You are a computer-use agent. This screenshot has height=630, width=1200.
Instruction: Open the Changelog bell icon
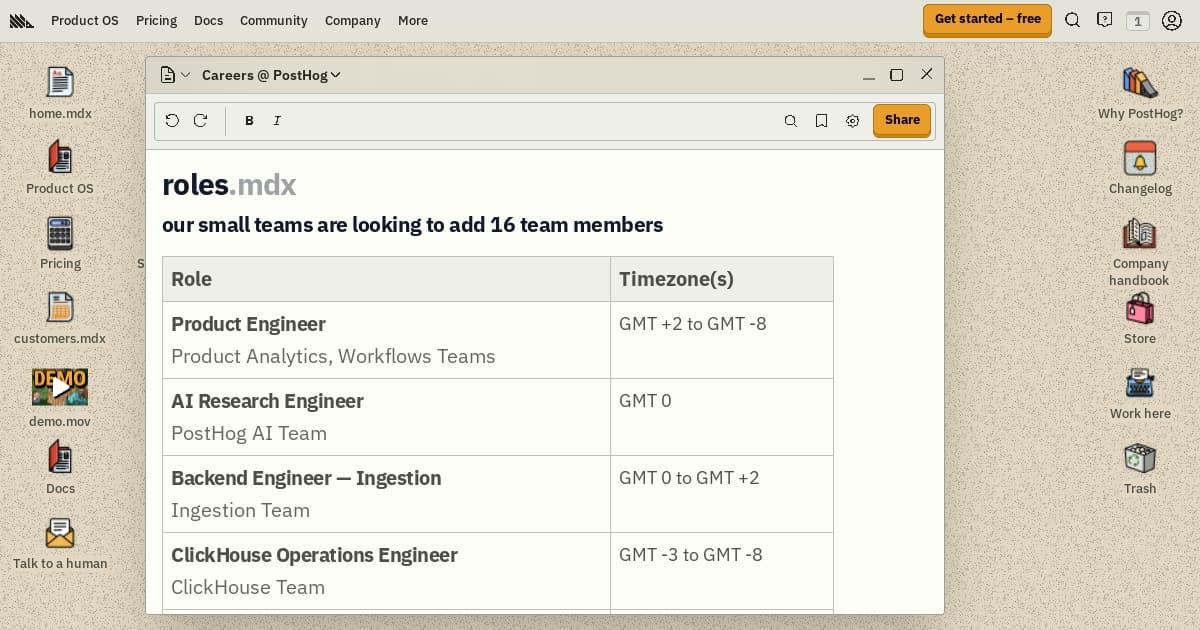point(1140,157)
